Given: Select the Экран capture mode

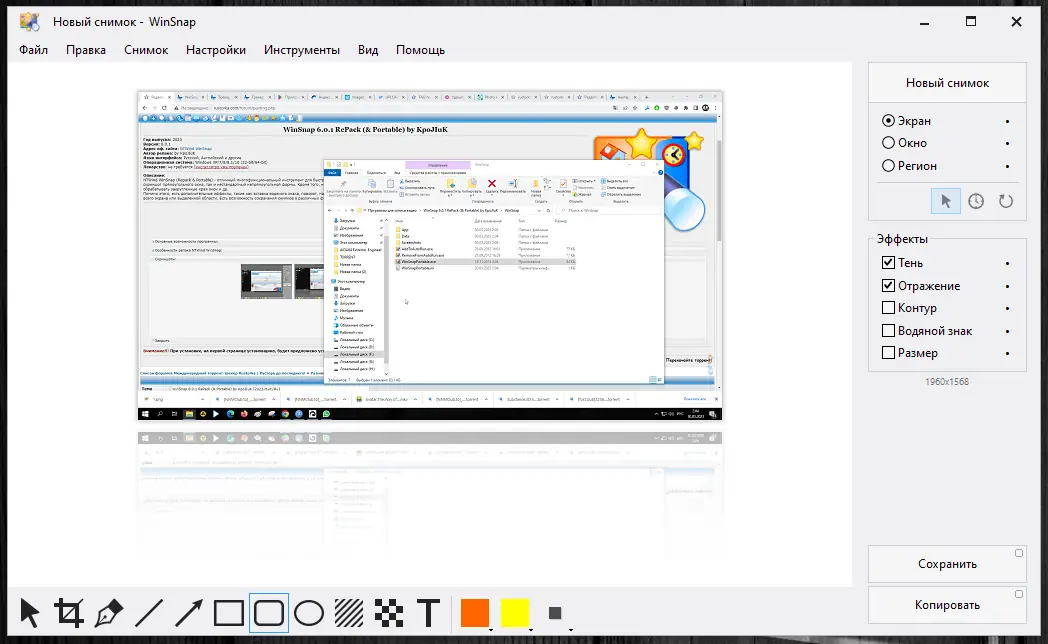Looking at the screenshot, I should pos(906,121).
